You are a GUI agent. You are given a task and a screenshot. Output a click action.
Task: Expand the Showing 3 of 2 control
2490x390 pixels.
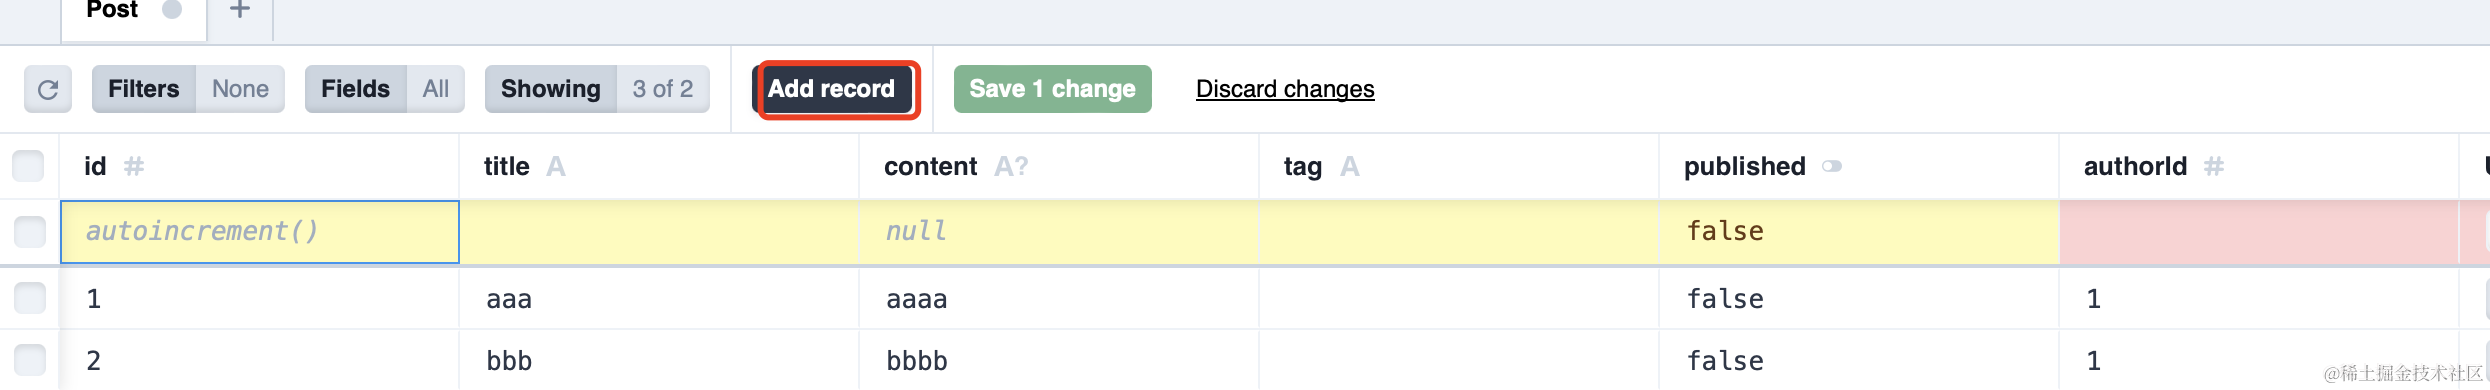coord(597,90)
